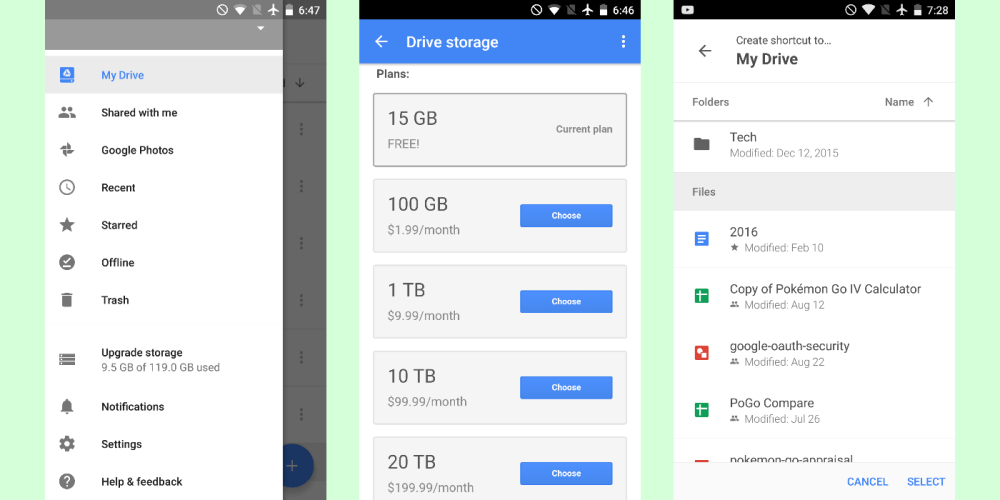Screen dimensions: 1000x500
Task: Open Settings gear in drawer
Action: [x=67, y=444]
